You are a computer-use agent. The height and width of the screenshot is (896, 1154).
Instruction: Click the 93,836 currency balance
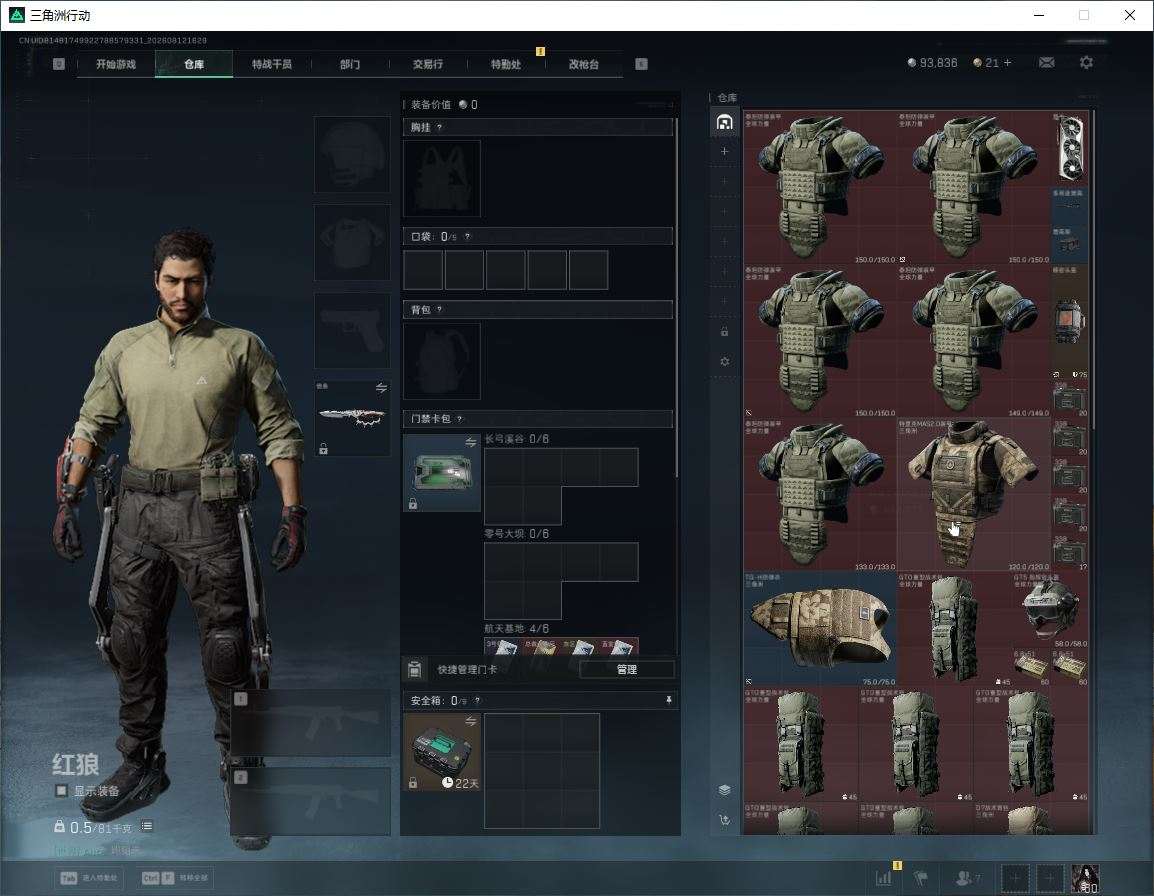click(x=932, y=63)
